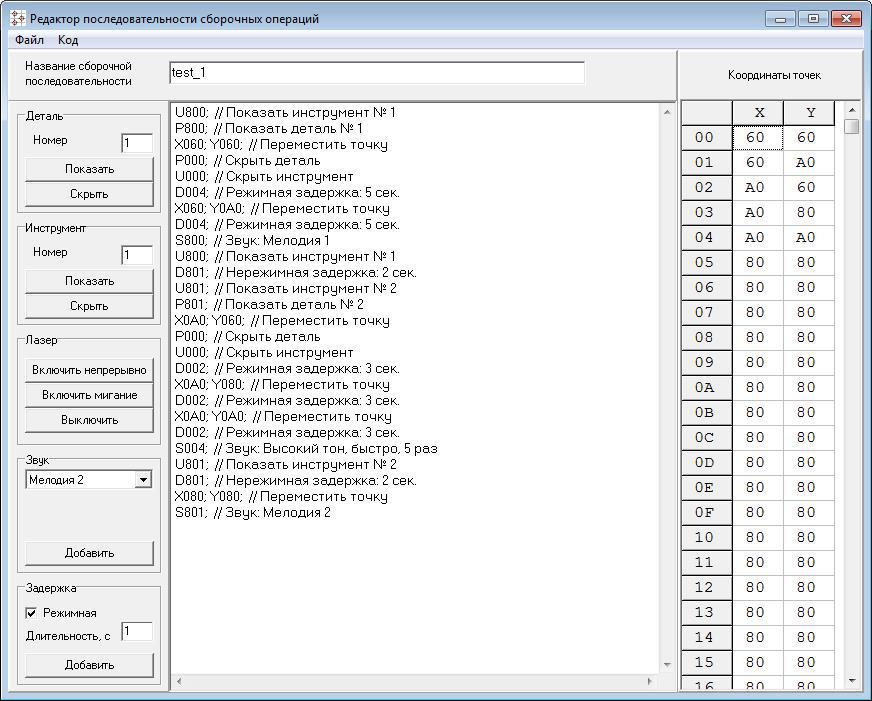Click Включить непрерывно laser button
The height and width of the screenshot is (701, 872).
coord(89,370)
